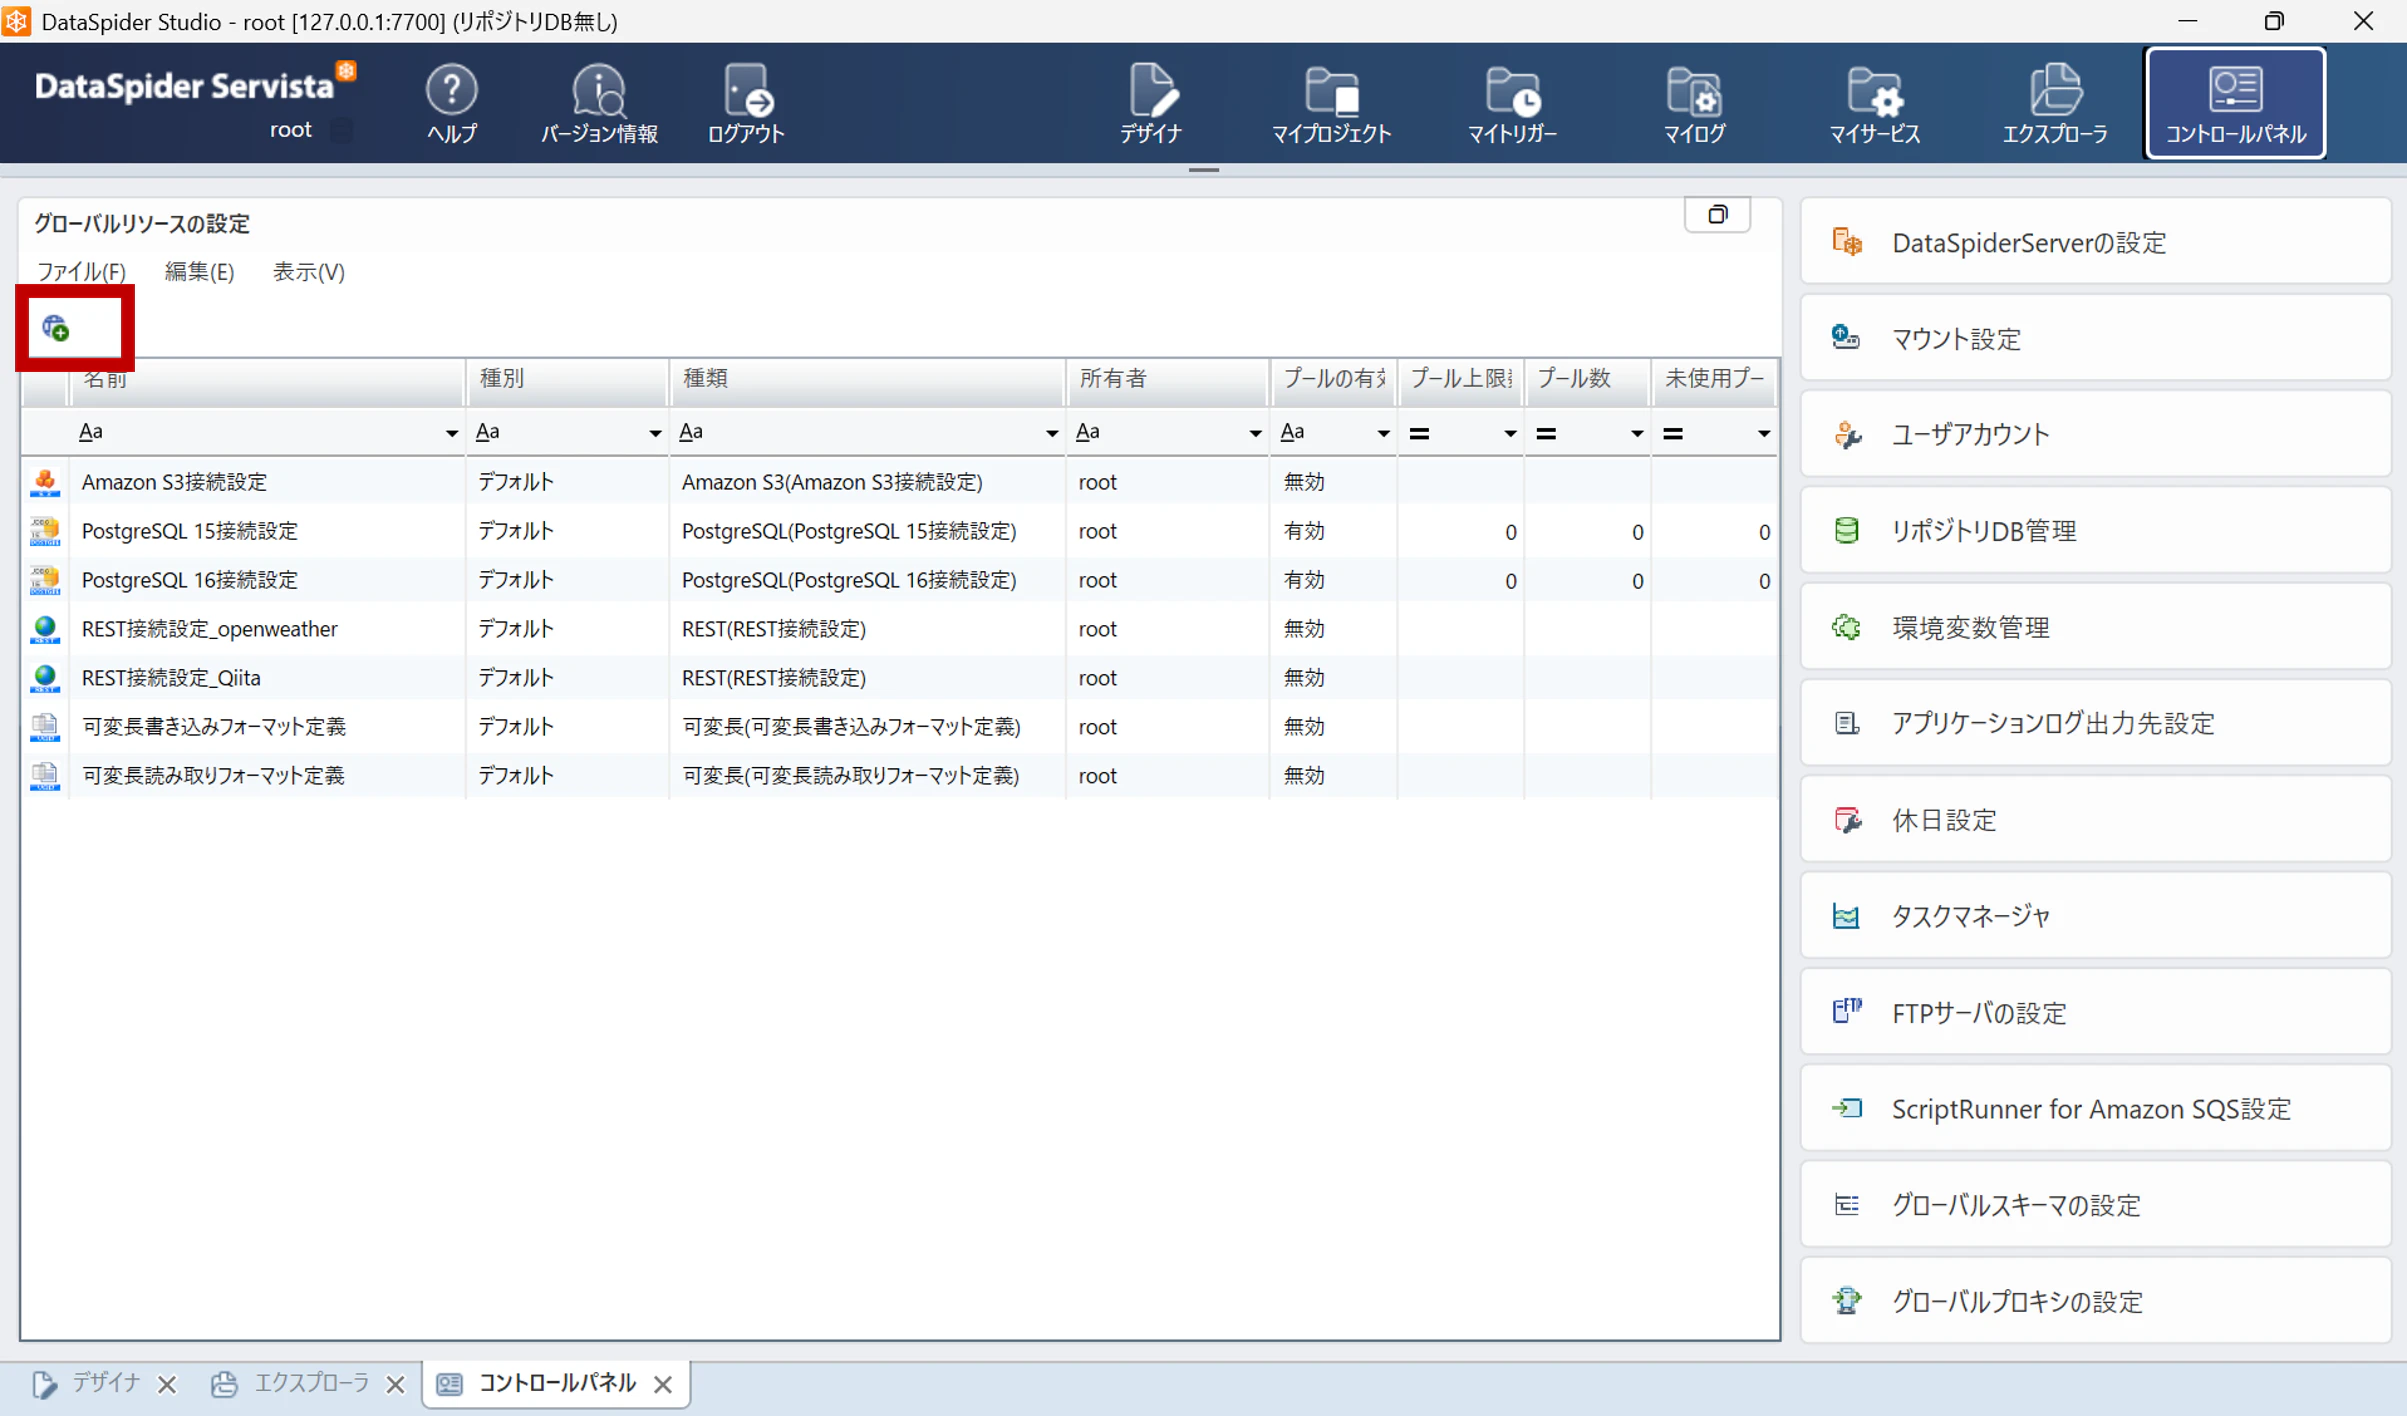Select コントロールパネル in the top toolbar

(2235, 104)
